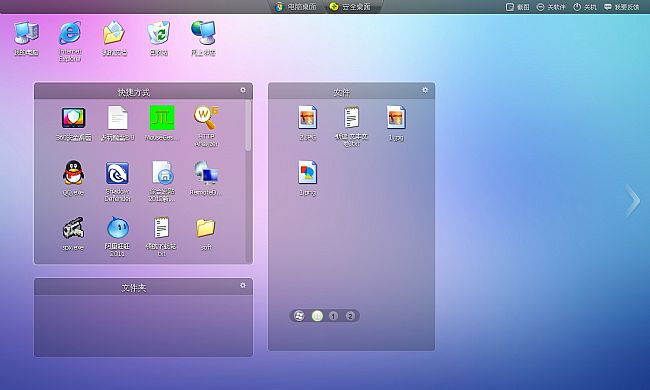Image resolution: width=650 pixels, height=390 pixels.
Task: Click the 关机 shutdown button
Action: [585, 7]
